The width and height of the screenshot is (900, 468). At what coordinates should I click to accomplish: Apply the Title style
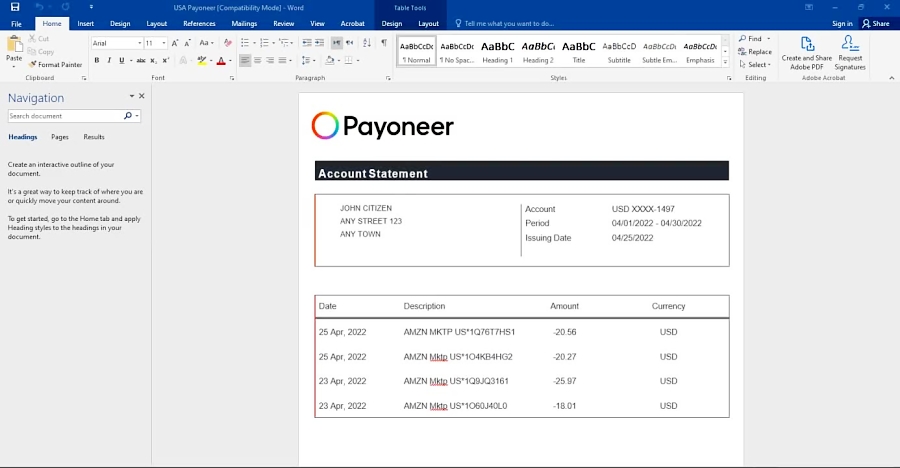tap(579, 51)
